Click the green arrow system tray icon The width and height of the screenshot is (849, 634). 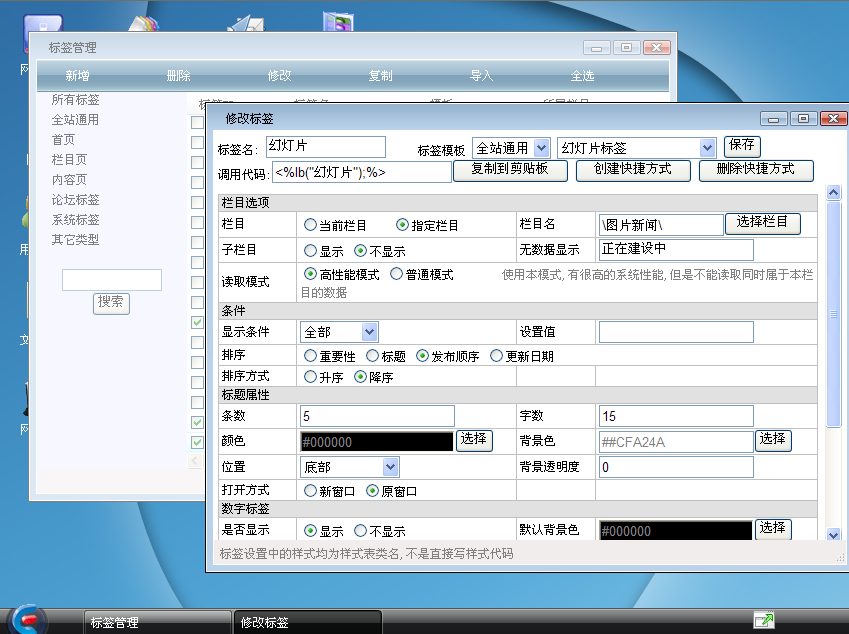[764, 620]
